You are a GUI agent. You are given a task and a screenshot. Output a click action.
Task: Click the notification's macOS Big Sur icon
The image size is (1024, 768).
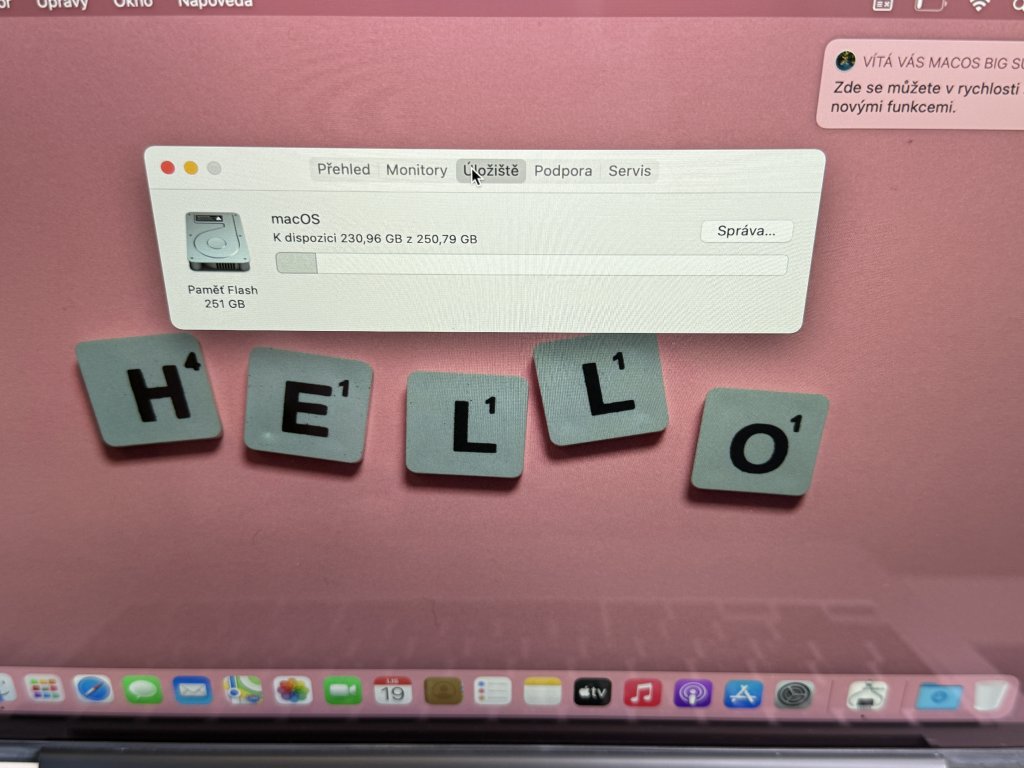click(x=846, y=61)
